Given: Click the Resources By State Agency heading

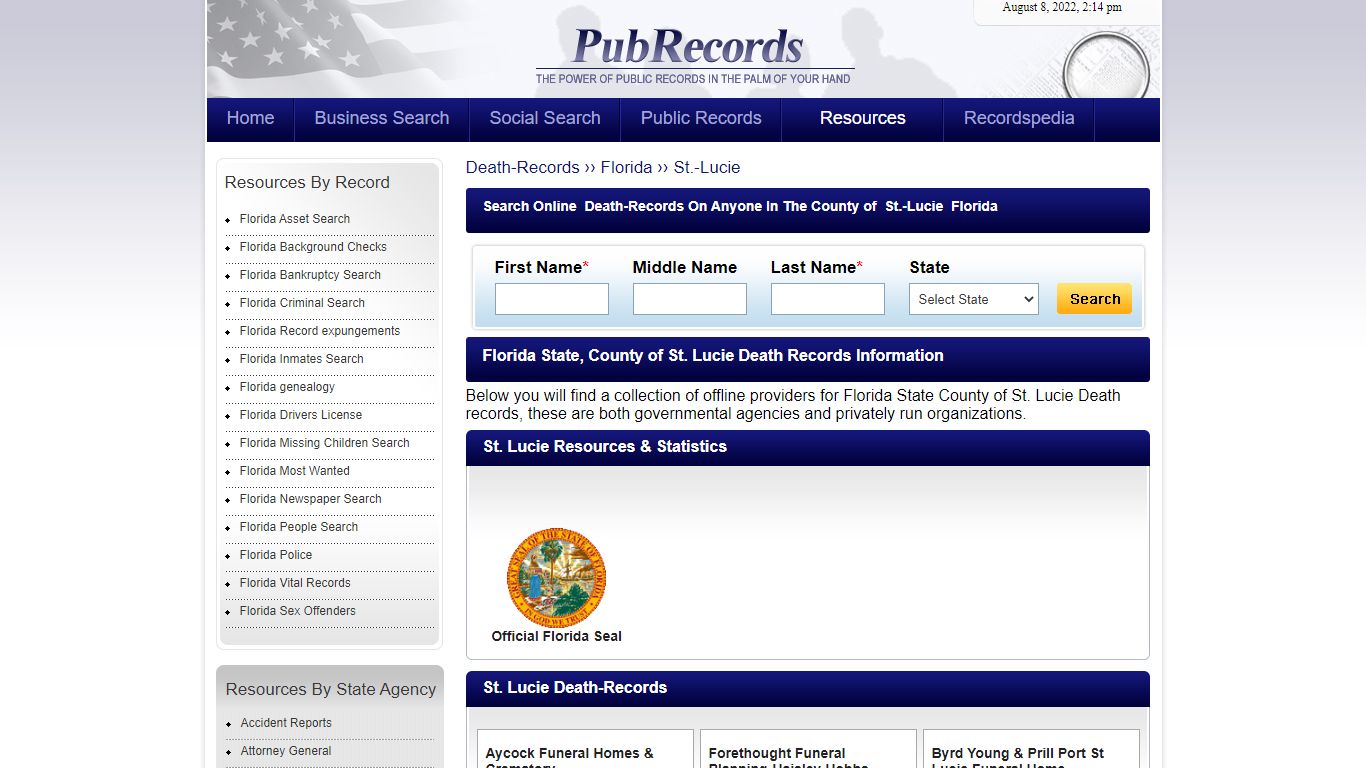Looking at the screenshot, I should coord(331,689).
